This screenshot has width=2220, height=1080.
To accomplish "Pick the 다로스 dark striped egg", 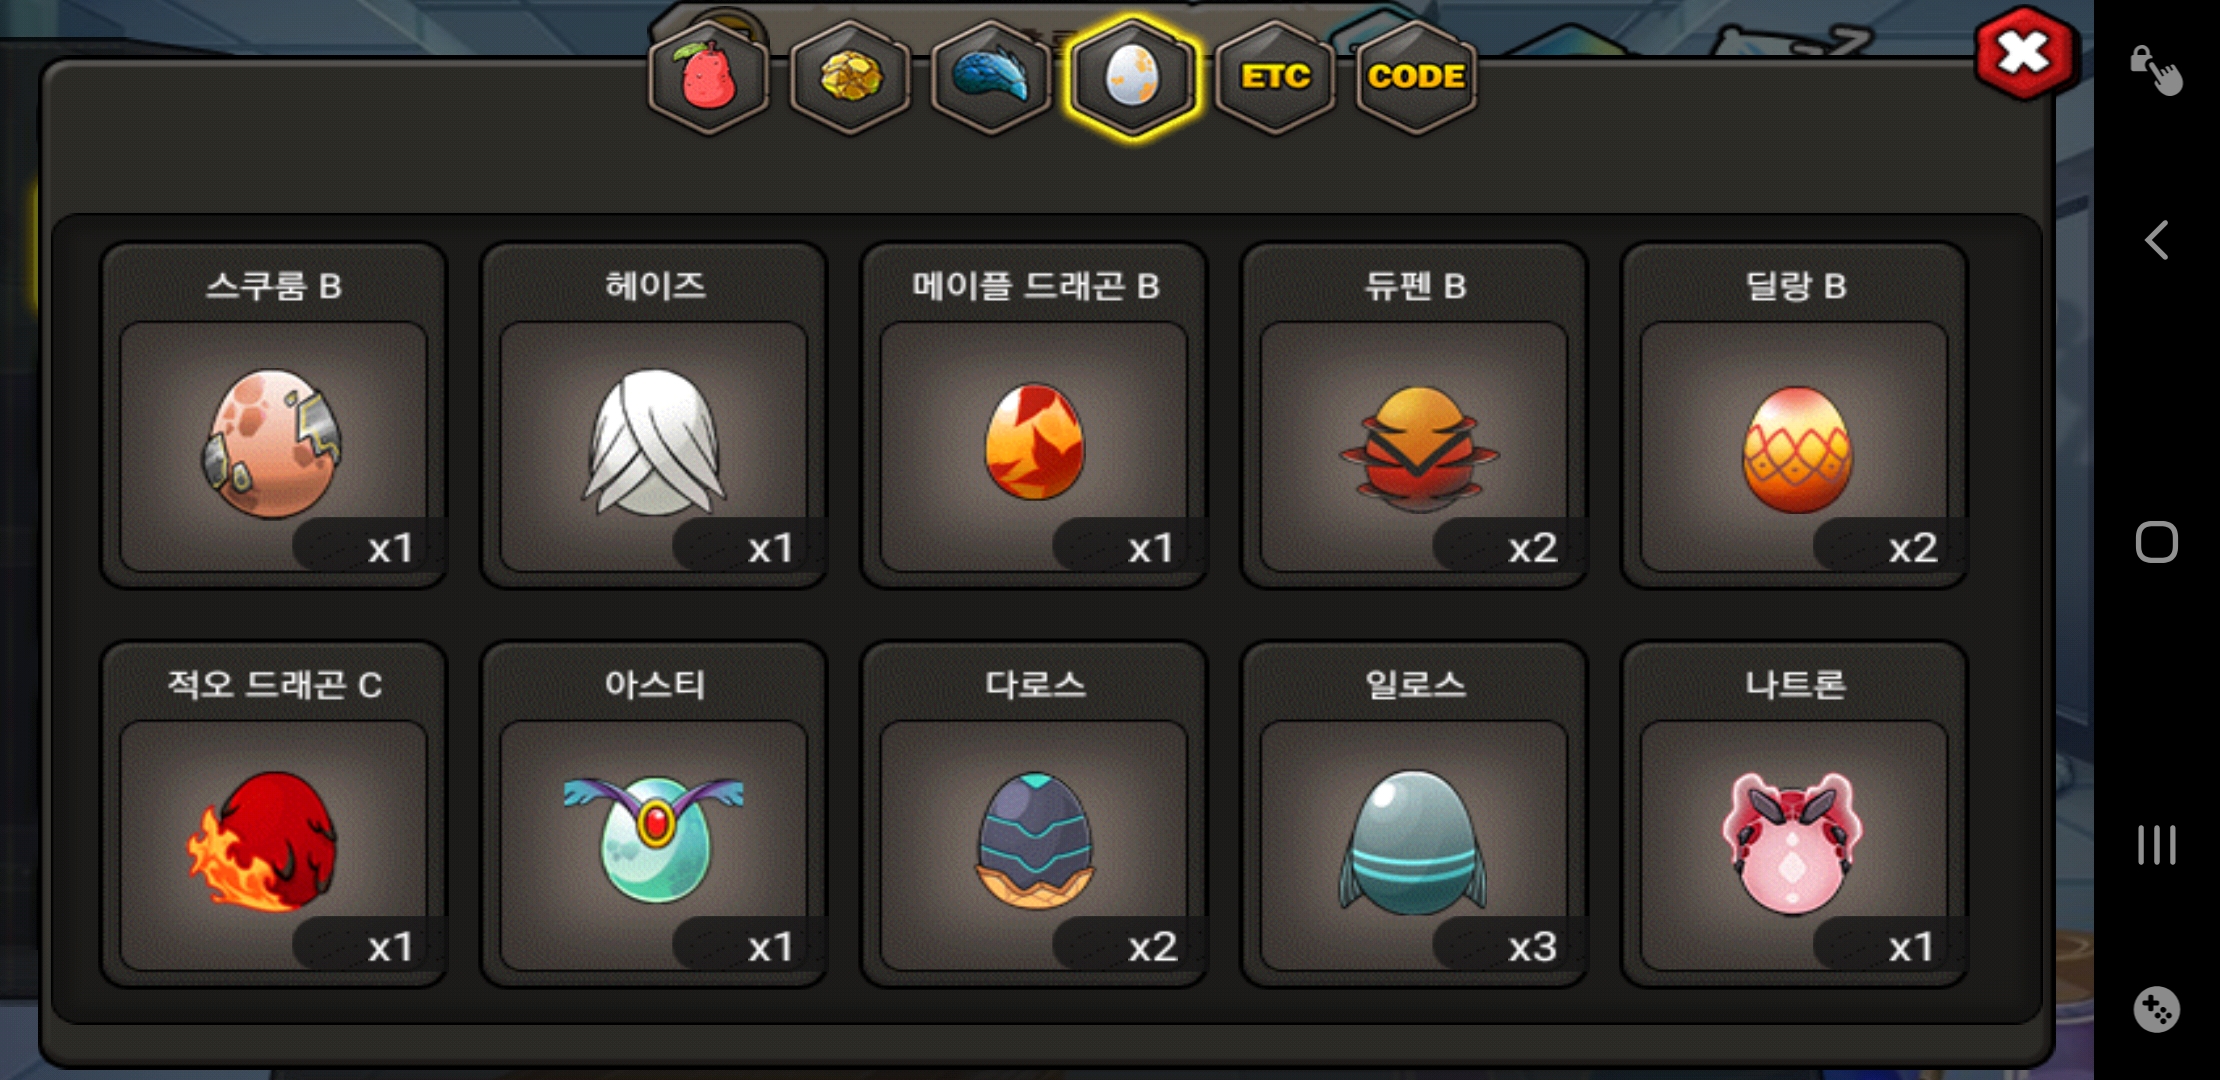I will click(x=1034, y=814).
